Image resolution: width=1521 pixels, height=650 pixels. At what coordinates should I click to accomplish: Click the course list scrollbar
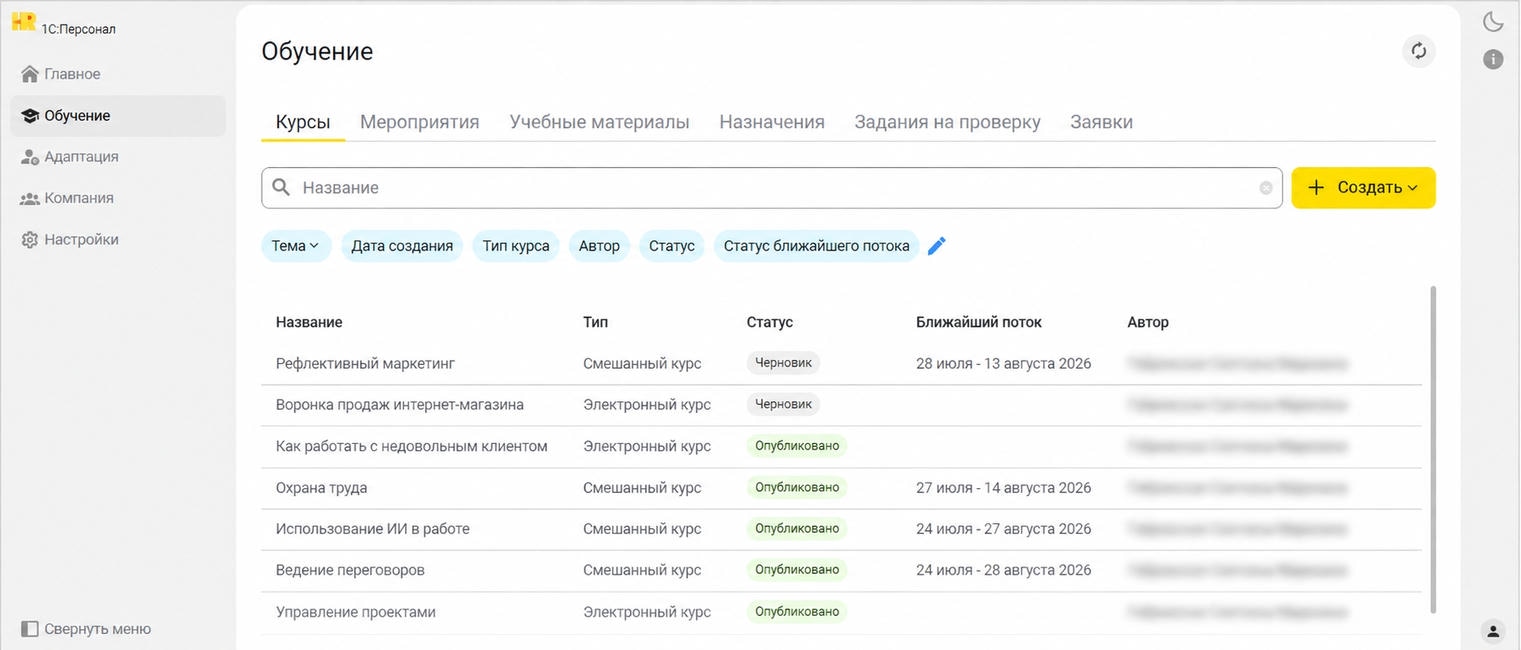1433,450
